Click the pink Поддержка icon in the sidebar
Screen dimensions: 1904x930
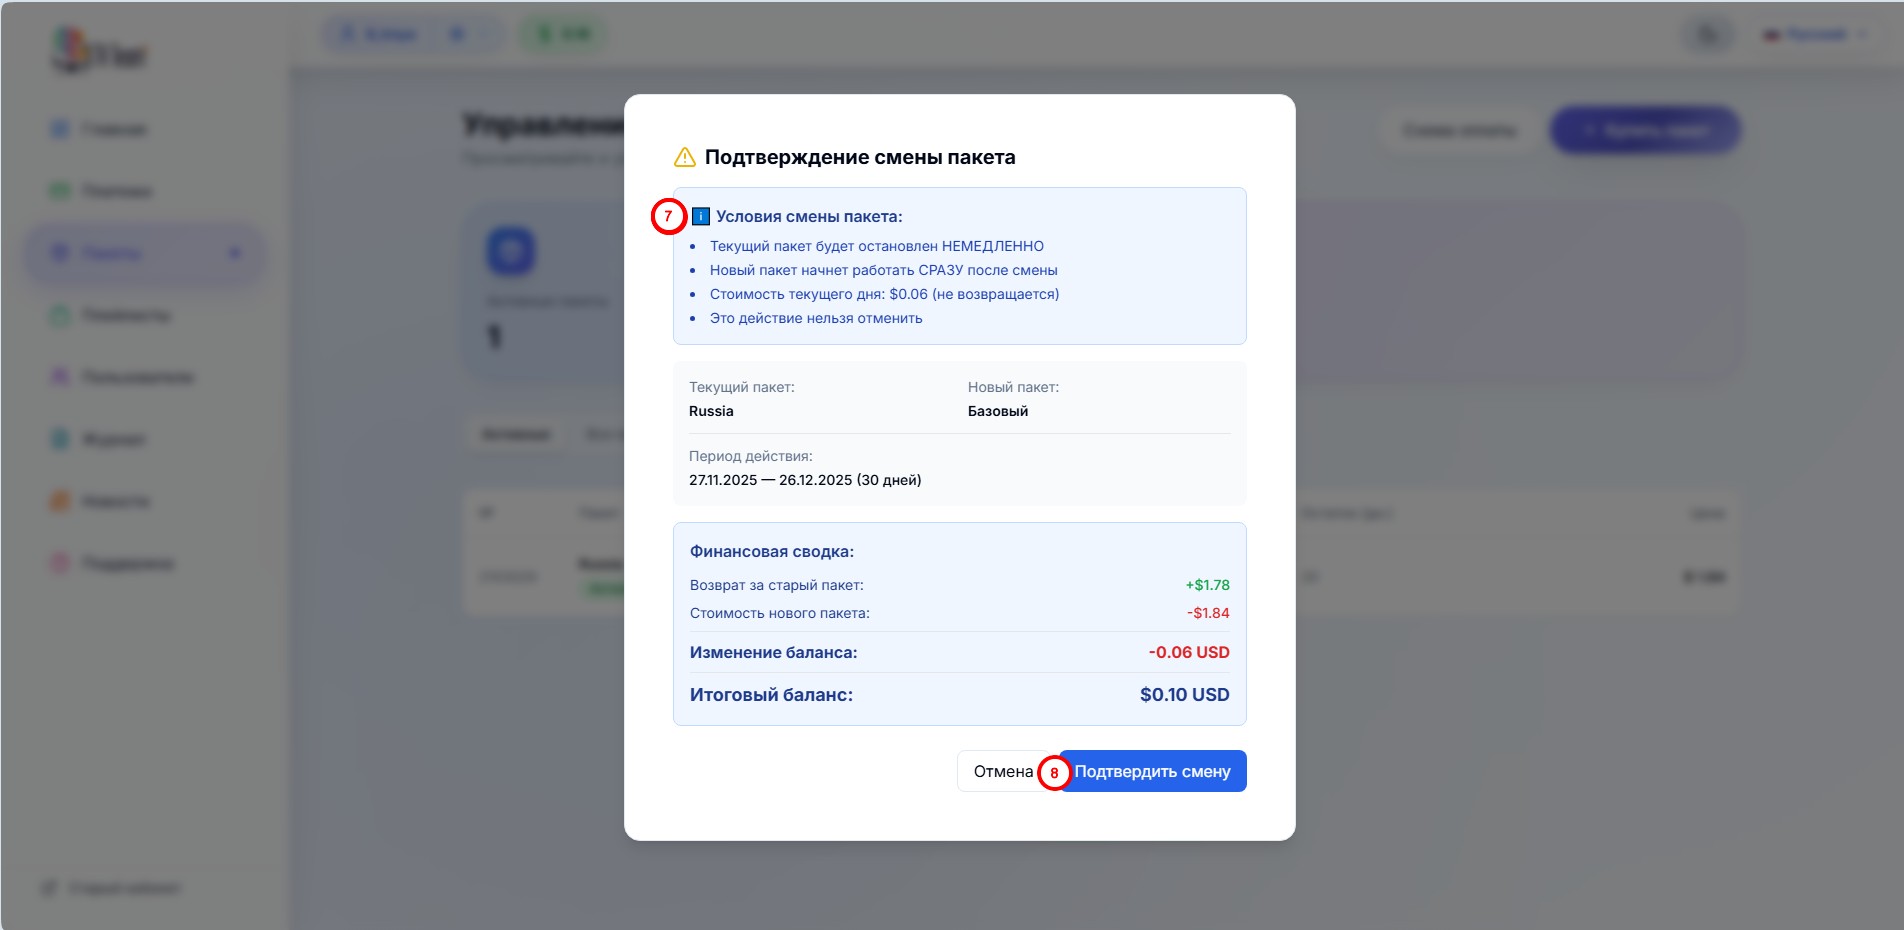pos(60,564)
